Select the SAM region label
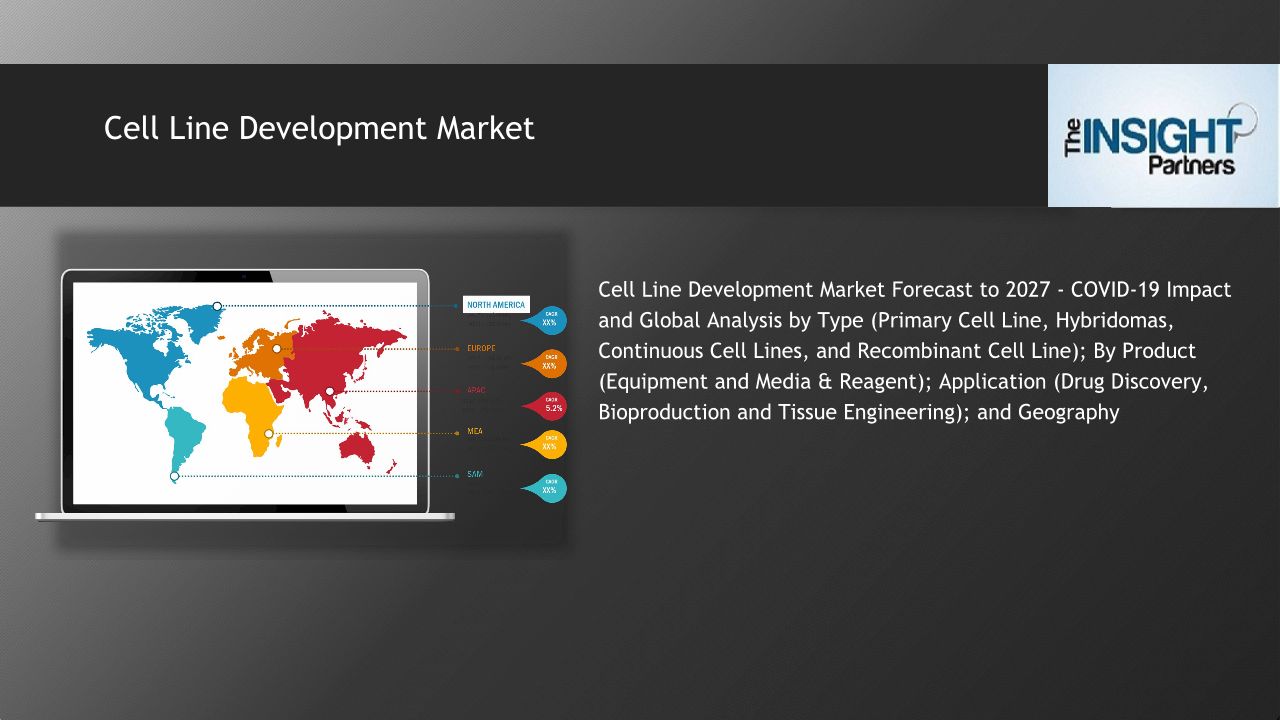Image resolution: width=1280 pixels, height=720 pixels. point(475,474)
